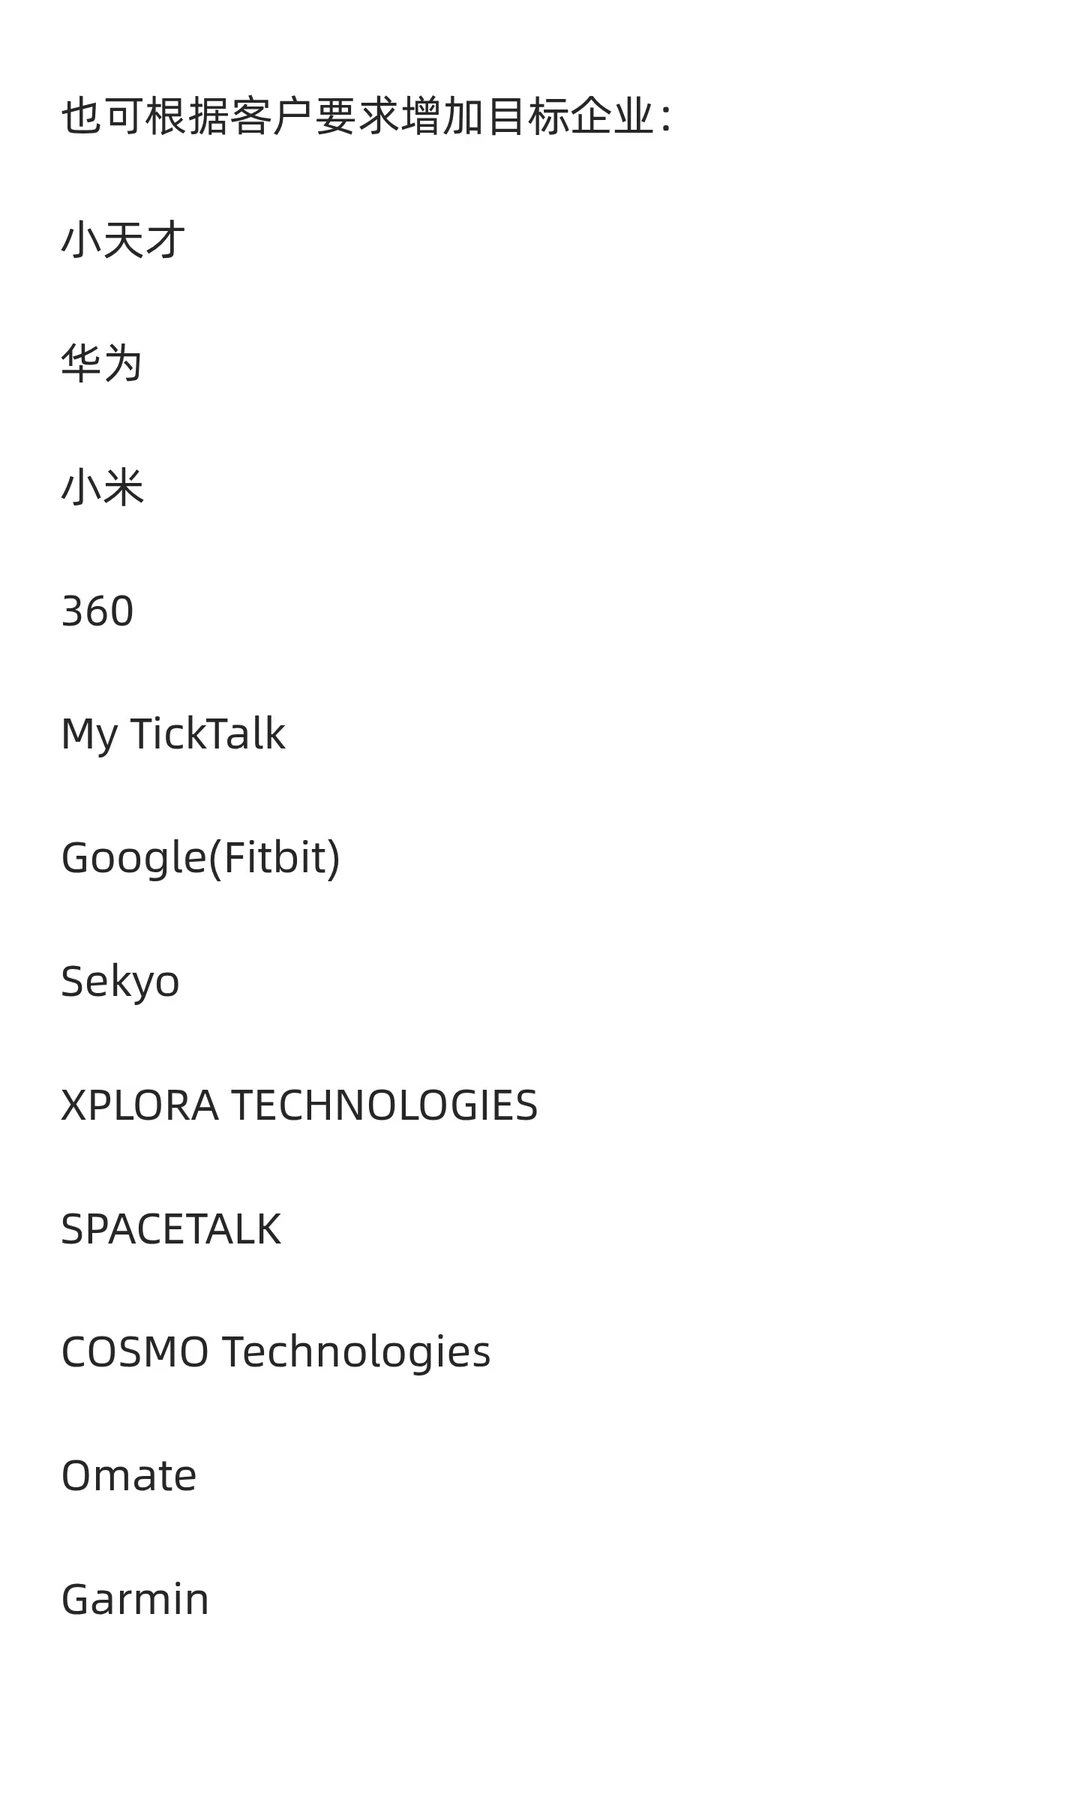
Task: Click the word TickTalk
Action: coord(208,734)
